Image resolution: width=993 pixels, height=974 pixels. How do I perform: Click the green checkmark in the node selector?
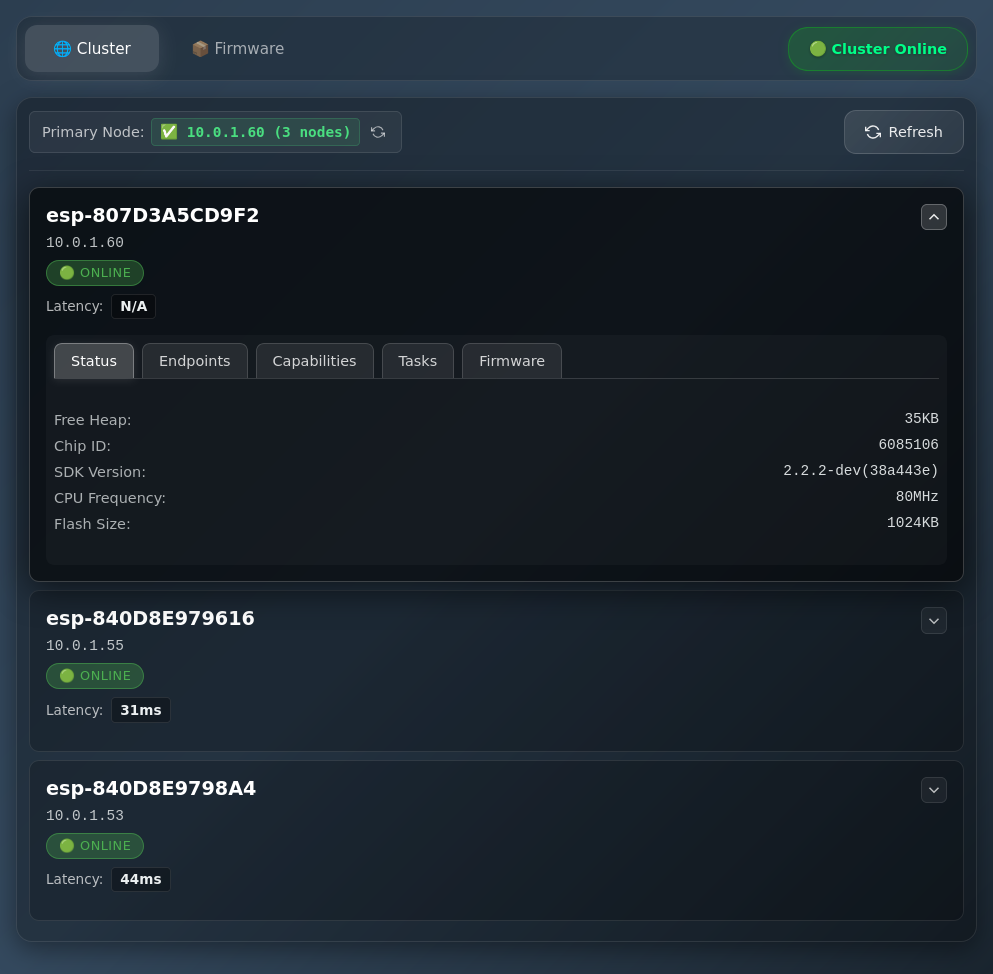(x=169, y=131)
